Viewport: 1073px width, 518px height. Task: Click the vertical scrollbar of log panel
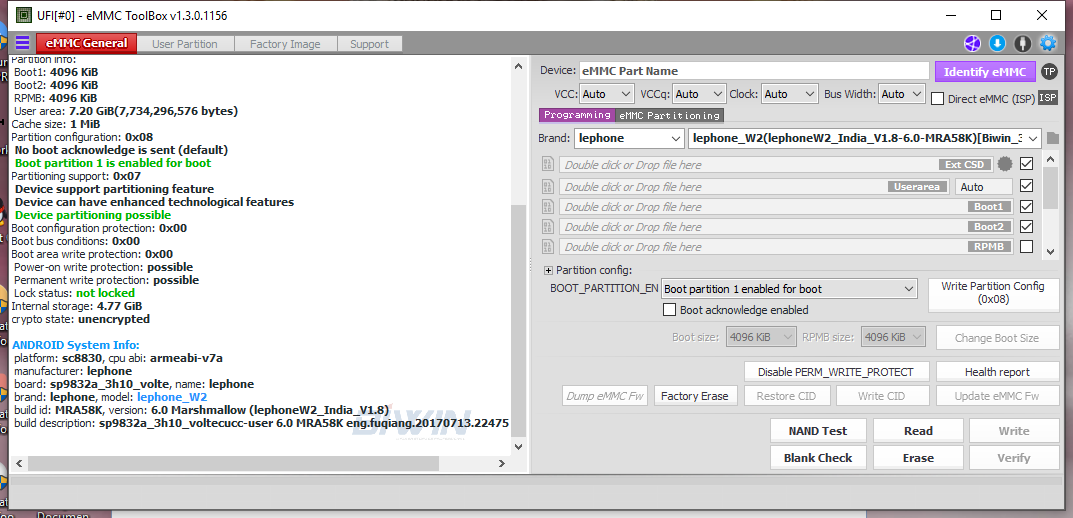[519, 320]
